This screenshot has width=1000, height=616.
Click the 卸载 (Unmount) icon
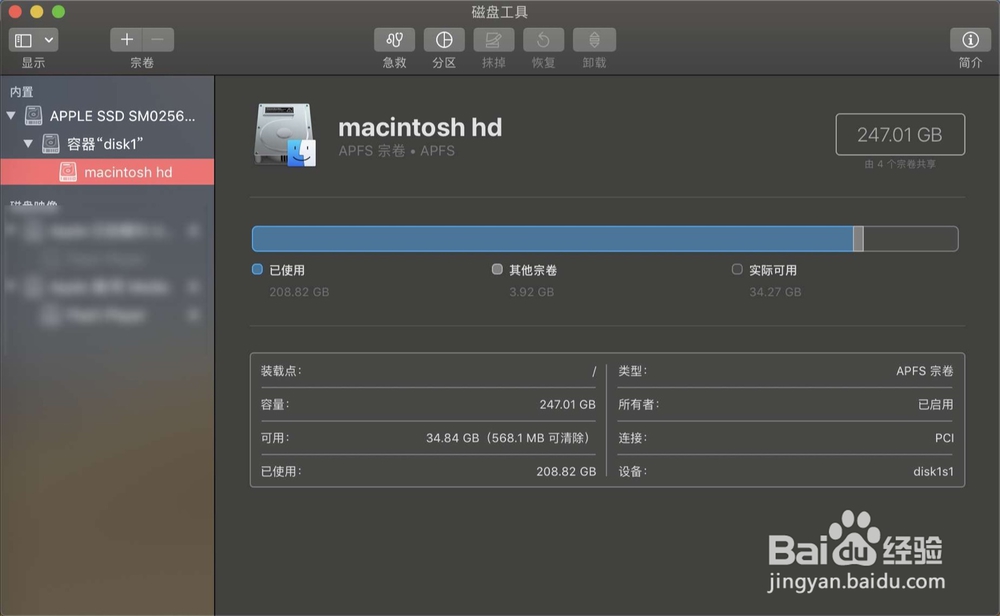[x=594, y=40]
